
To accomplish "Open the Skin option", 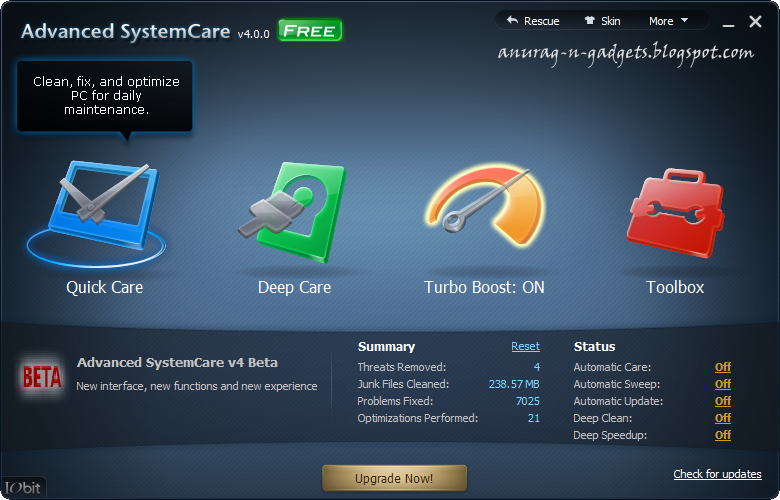I will pyautogui.click(x=602, y=21).
